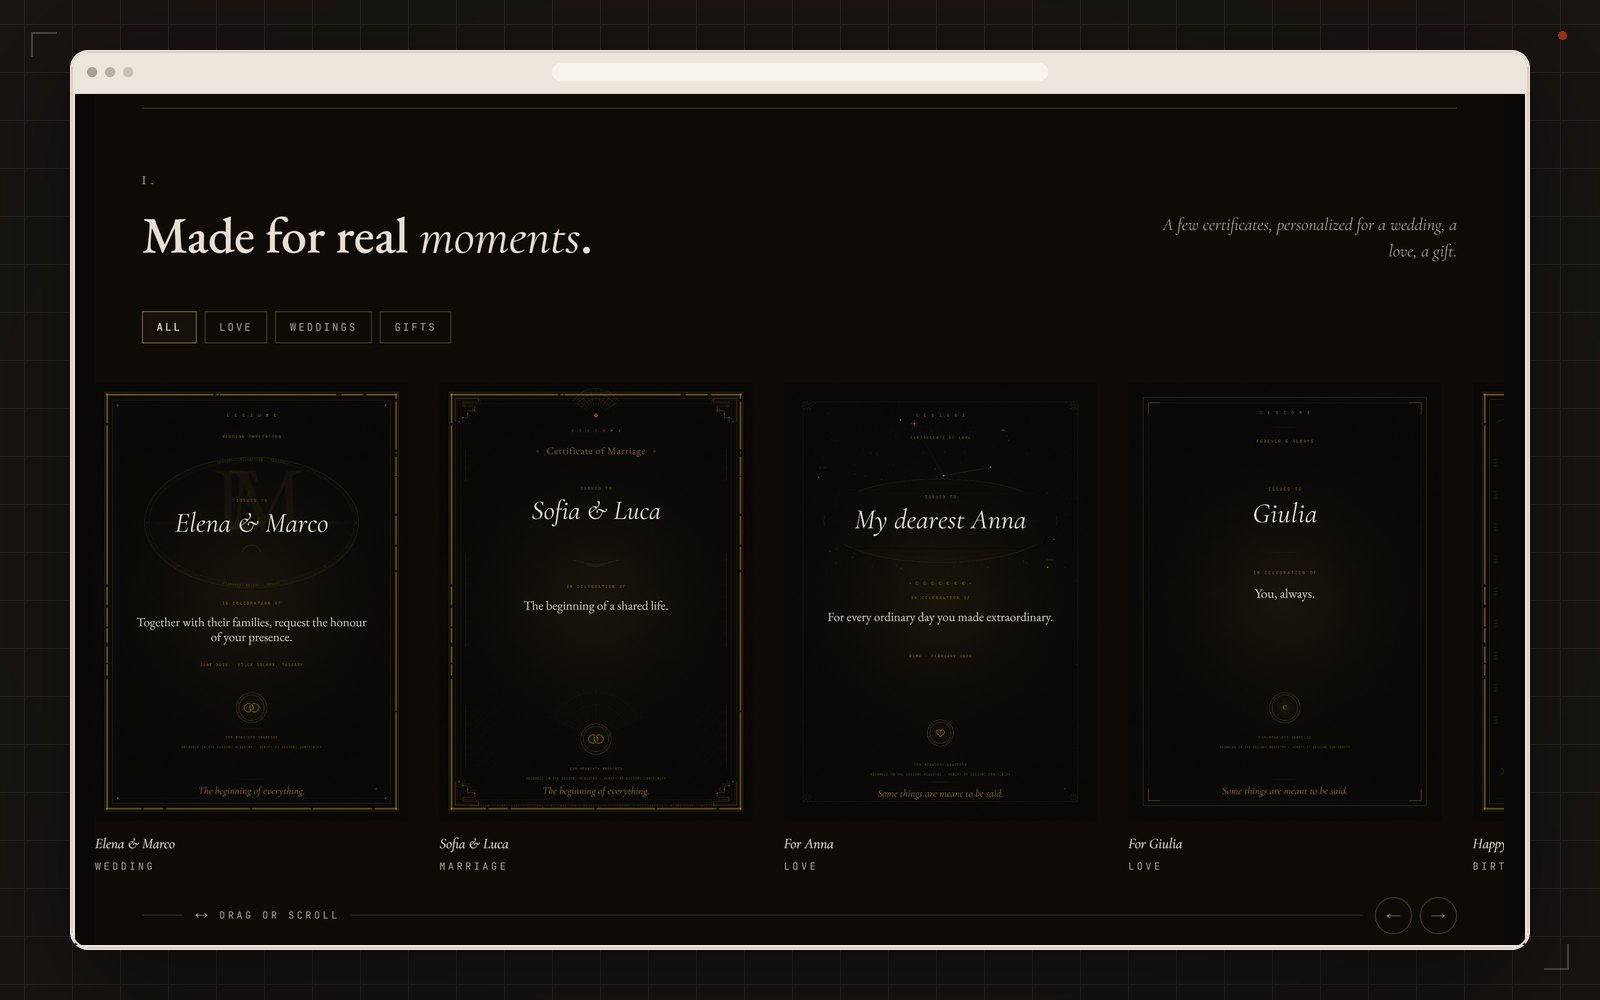Go to next carousel slide arrow
The height and width of the screenshot is (1000, 1600).
pos(1438,915)
